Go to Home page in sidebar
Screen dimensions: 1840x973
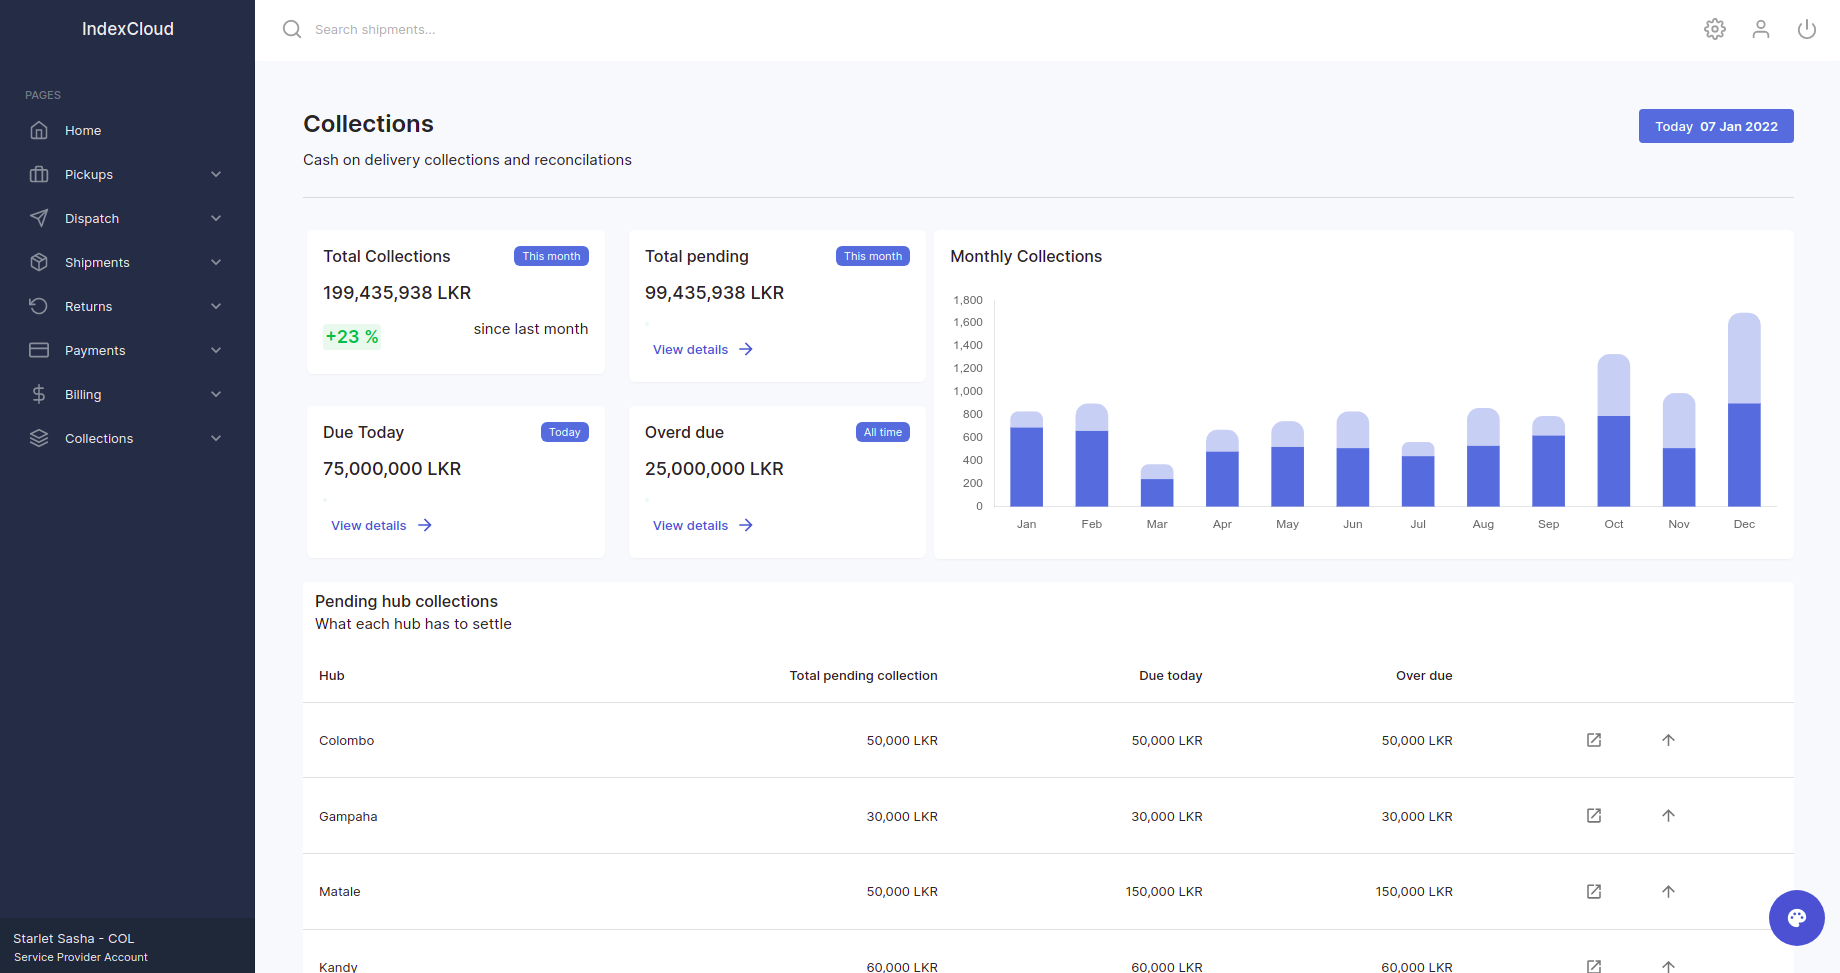coord(83,130)
